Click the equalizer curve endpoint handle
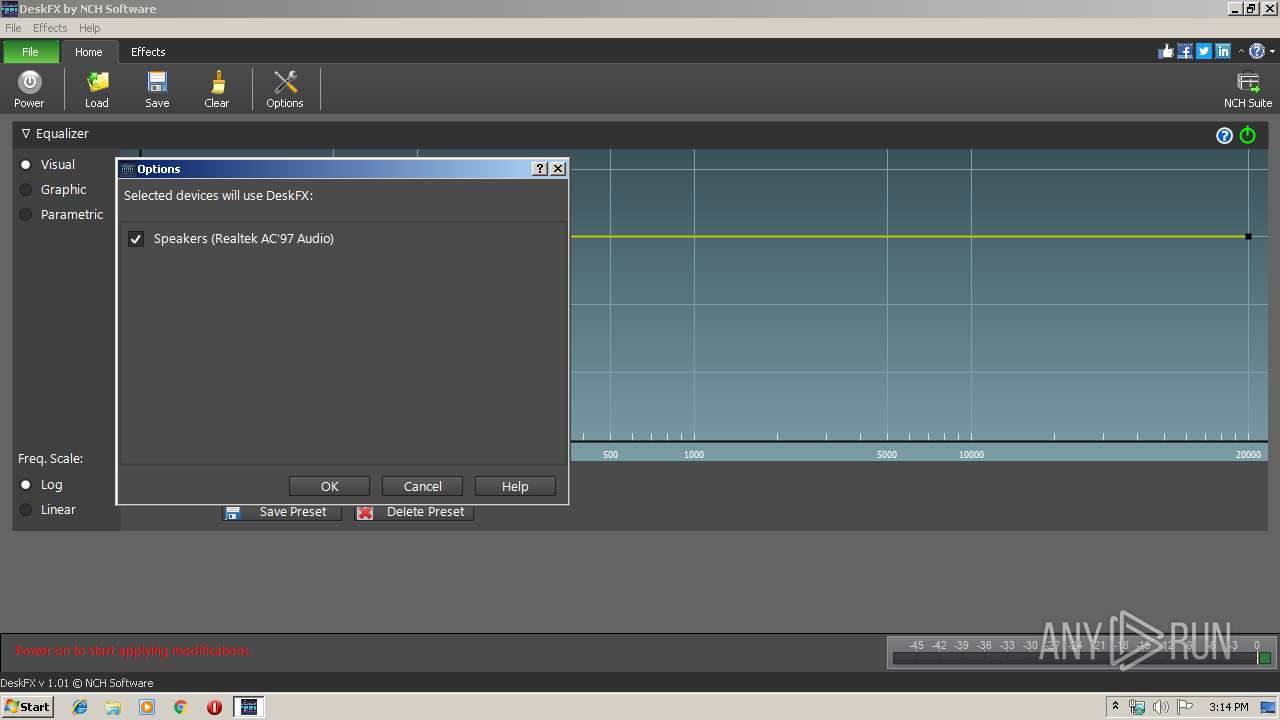The image size is (1280, 720). click(1248, 236)
